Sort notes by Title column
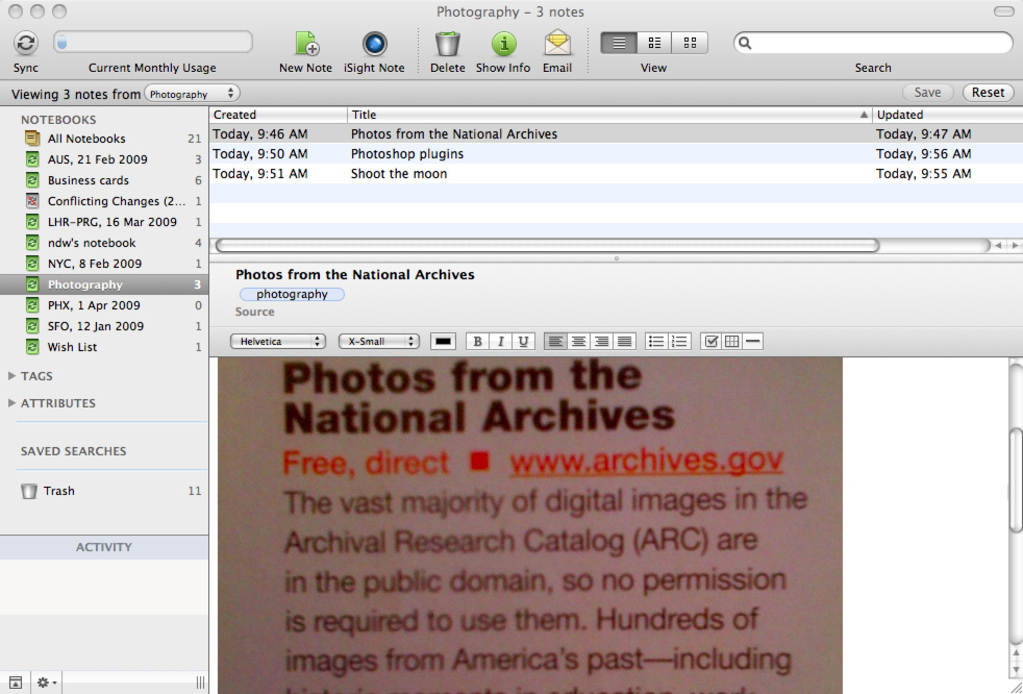1023x694 pixels. [609, 115]
